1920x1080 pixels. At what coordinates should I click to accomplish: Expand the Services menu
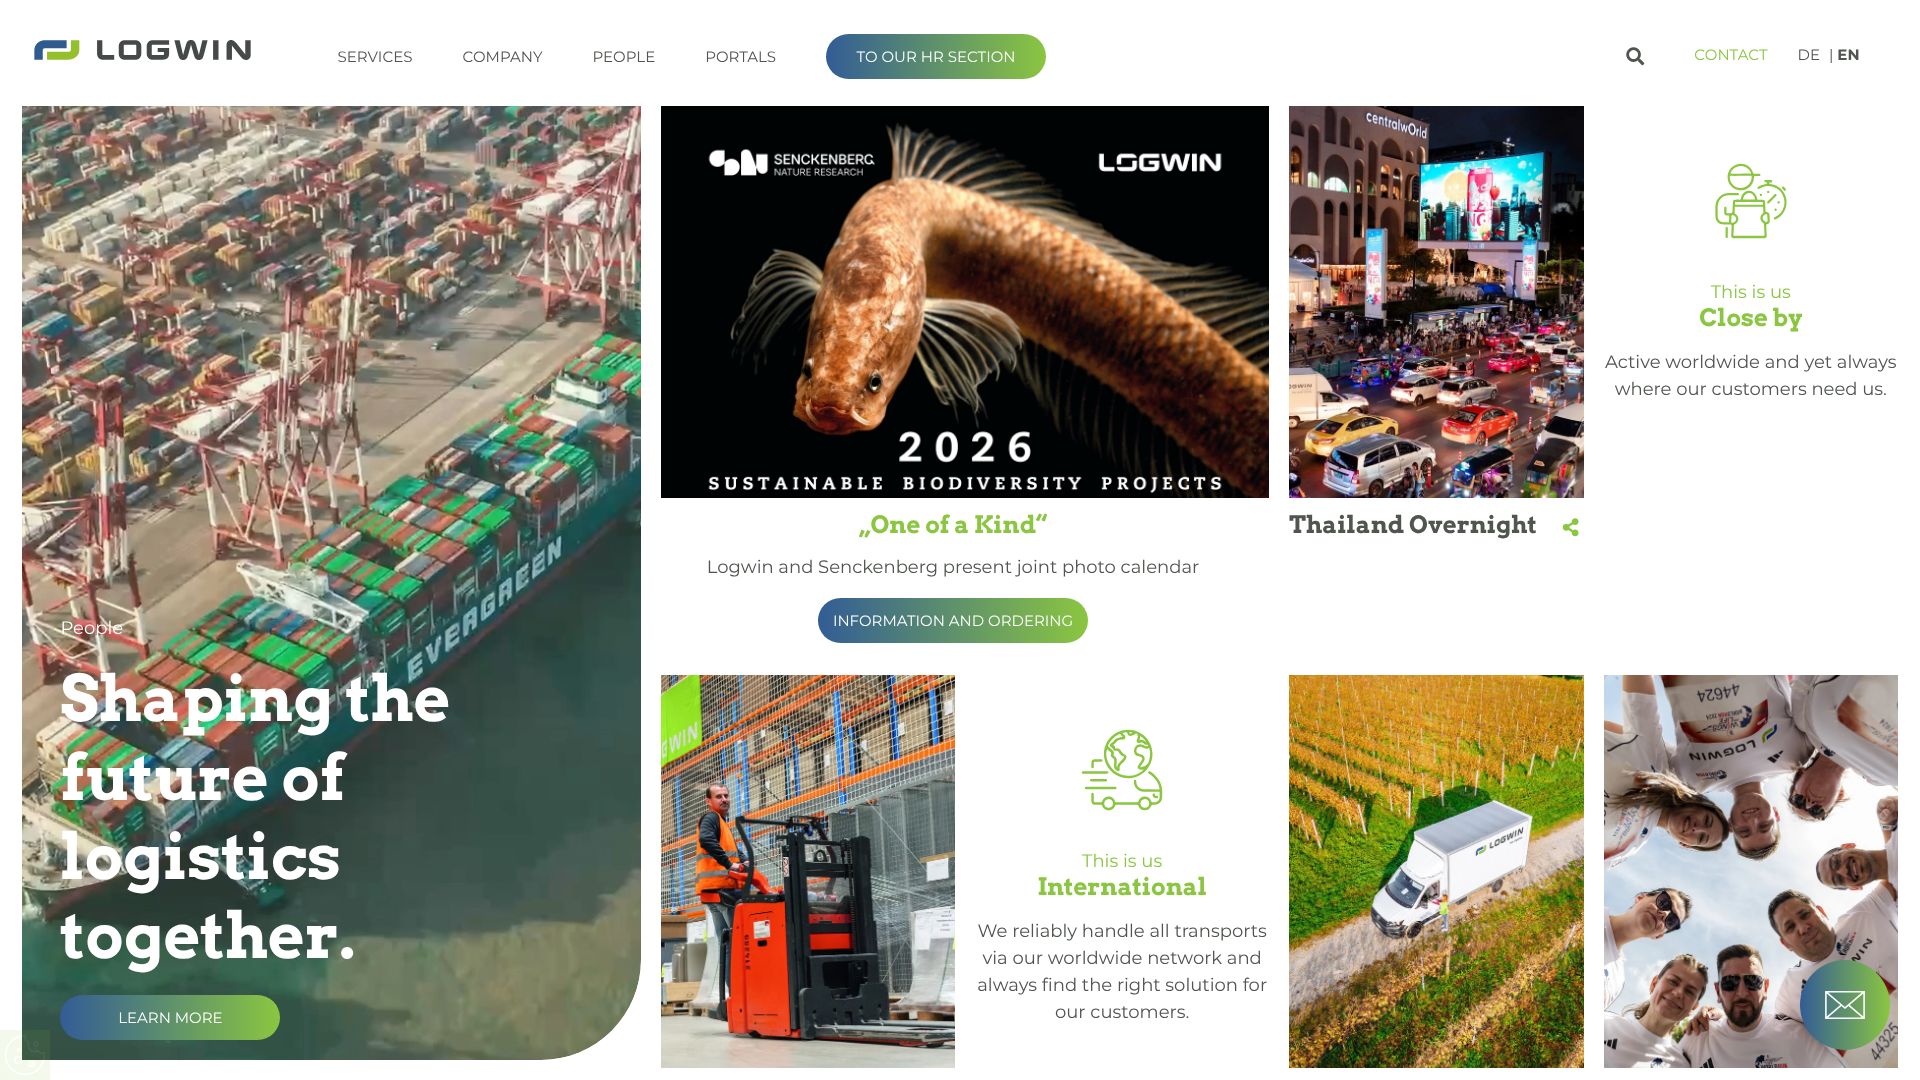375,57
